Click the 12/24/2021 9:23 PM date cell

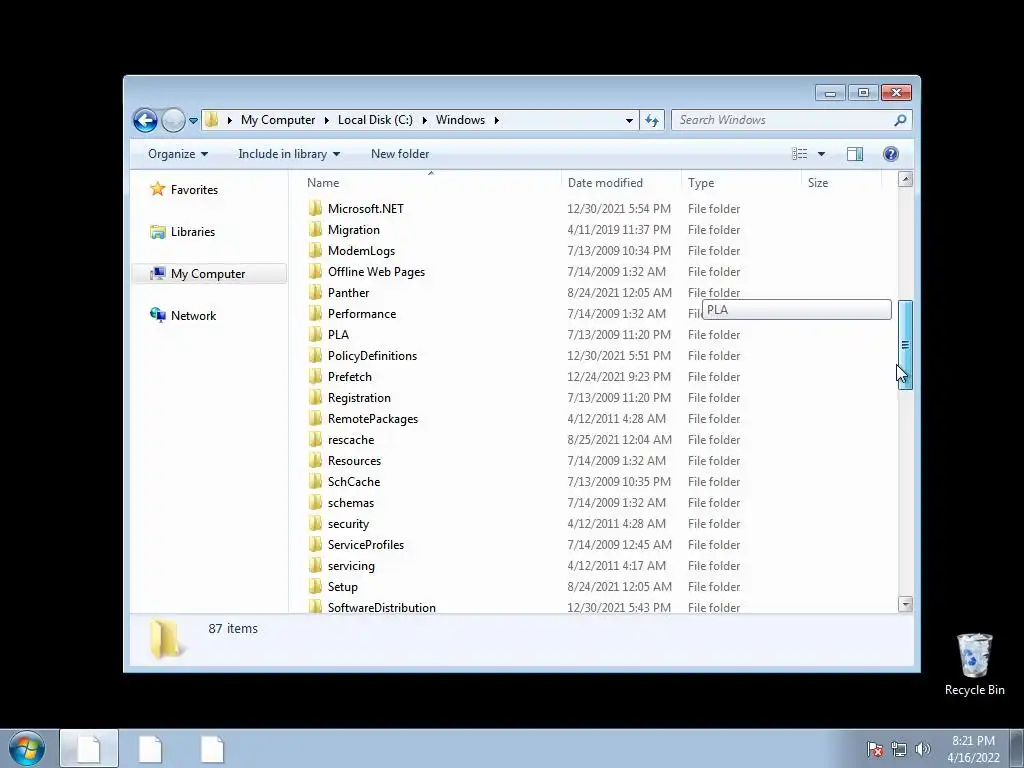[x=619, y=376]
